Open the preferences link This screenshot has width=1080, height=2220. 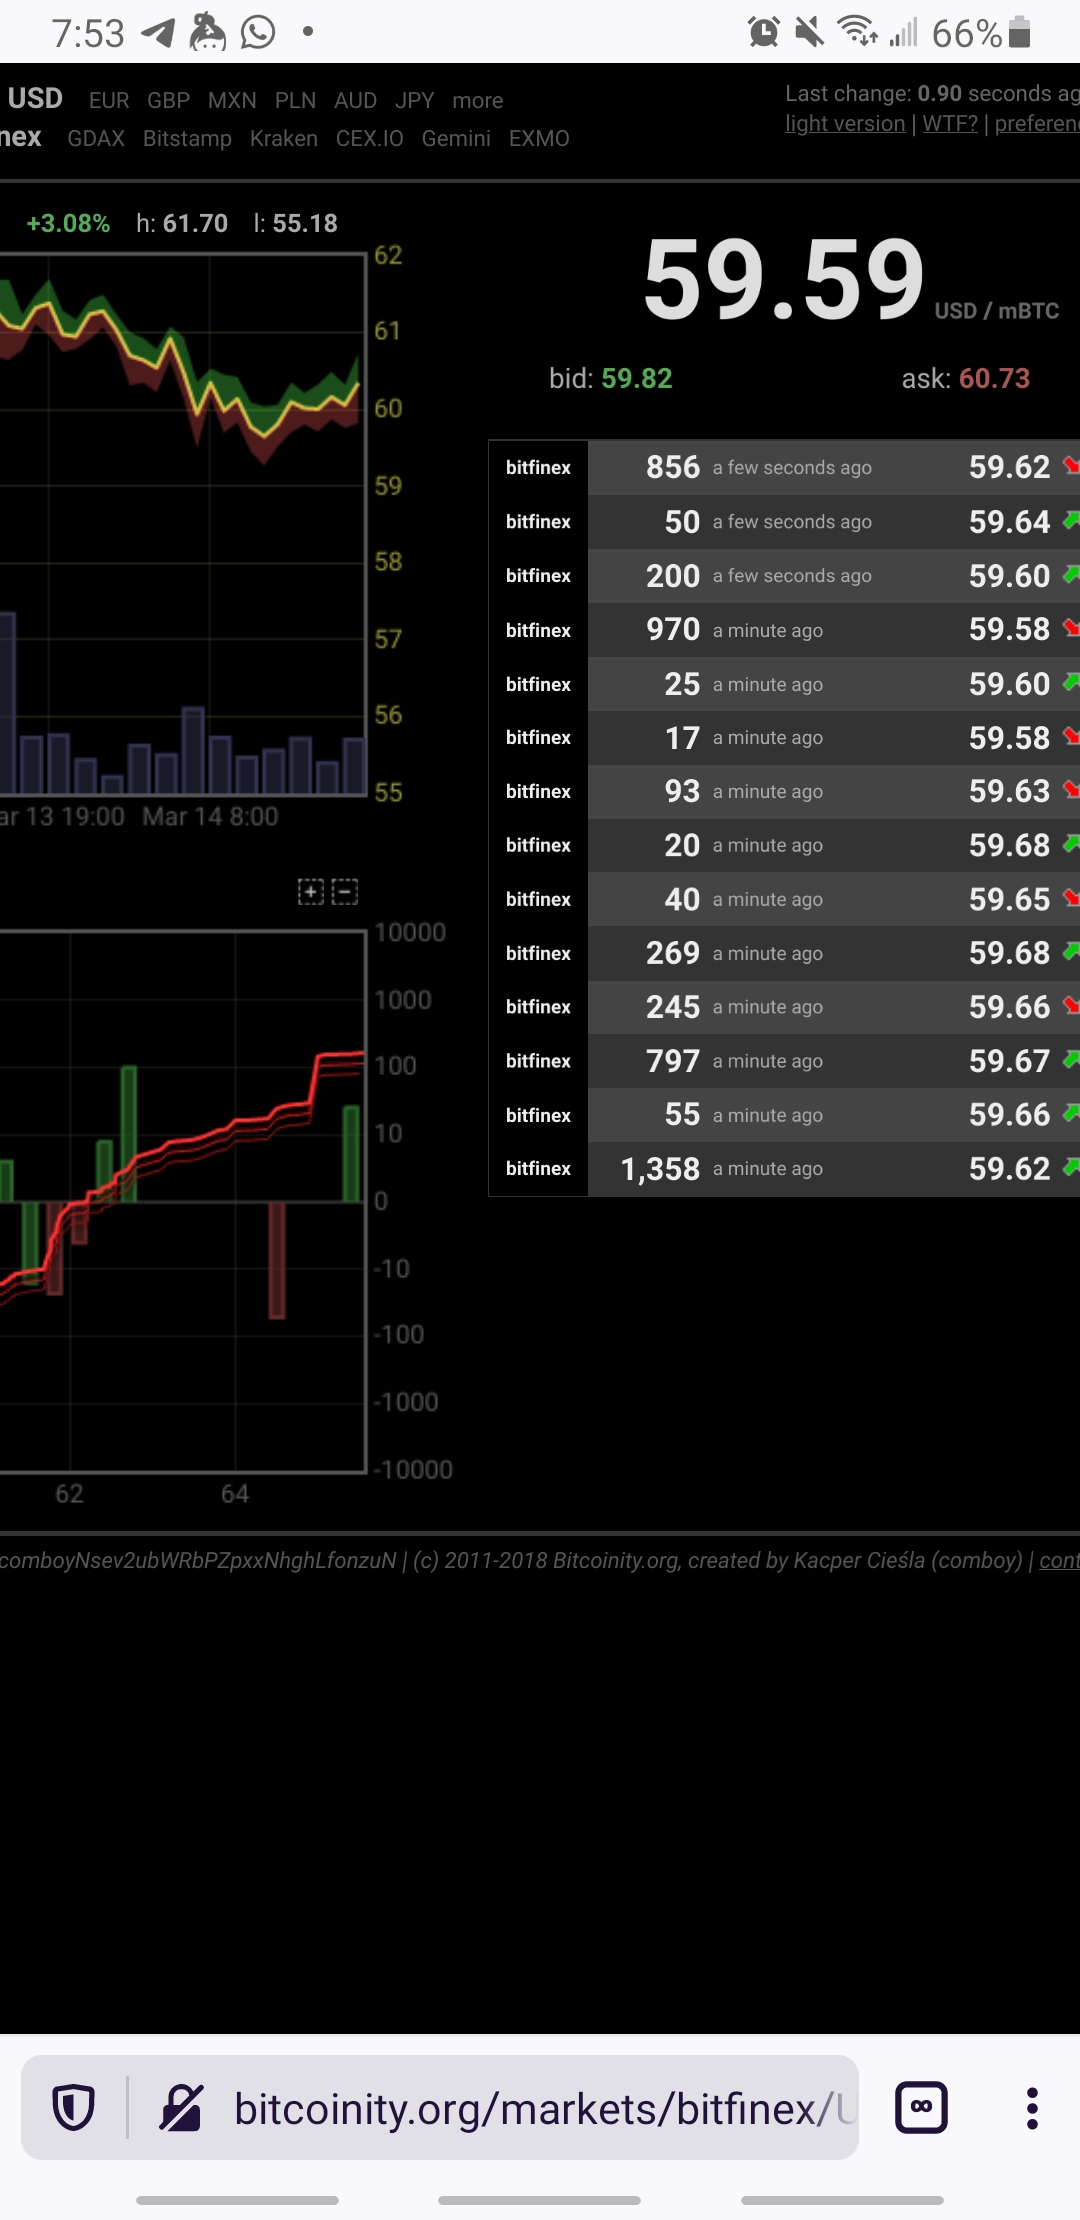point(1037,124)
